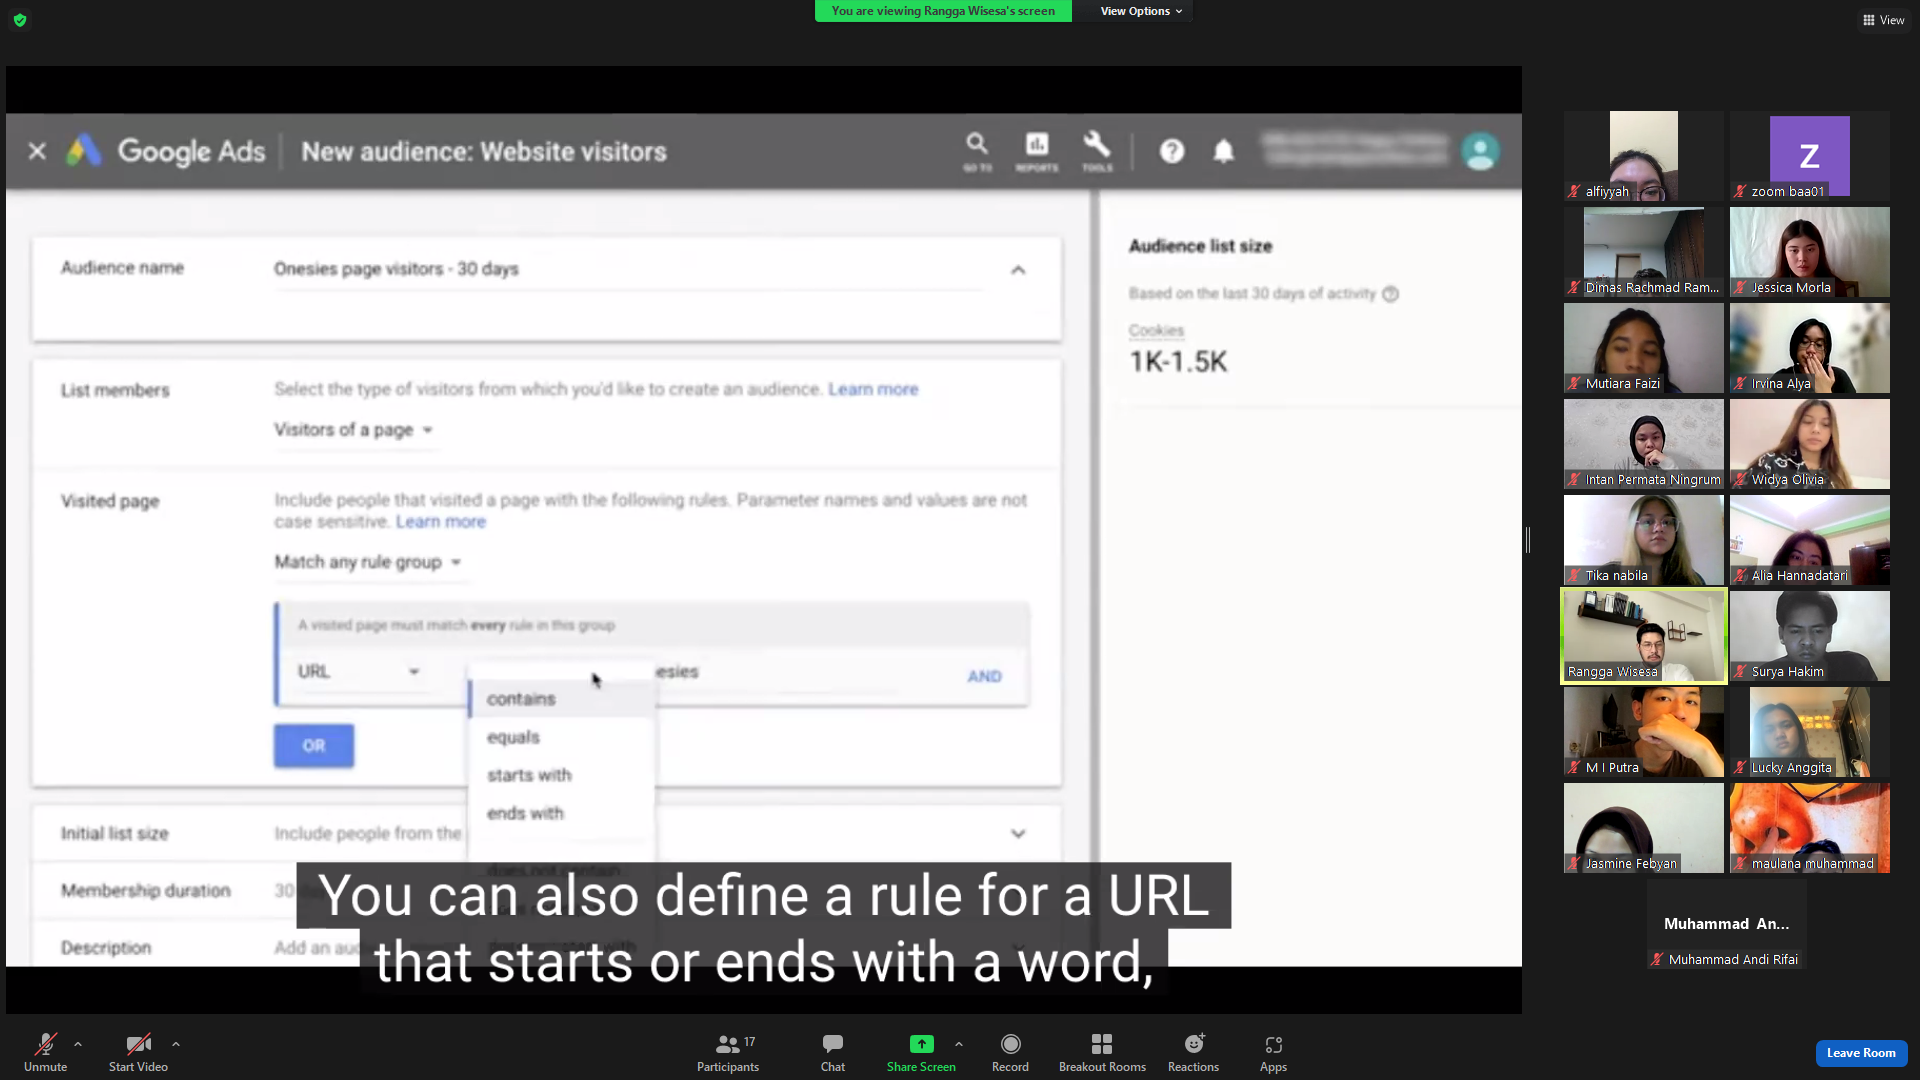The height and width of the screenshot is (1080, 1920).
Task: Open Breakout Rooms
Action: [1102, 1053]
